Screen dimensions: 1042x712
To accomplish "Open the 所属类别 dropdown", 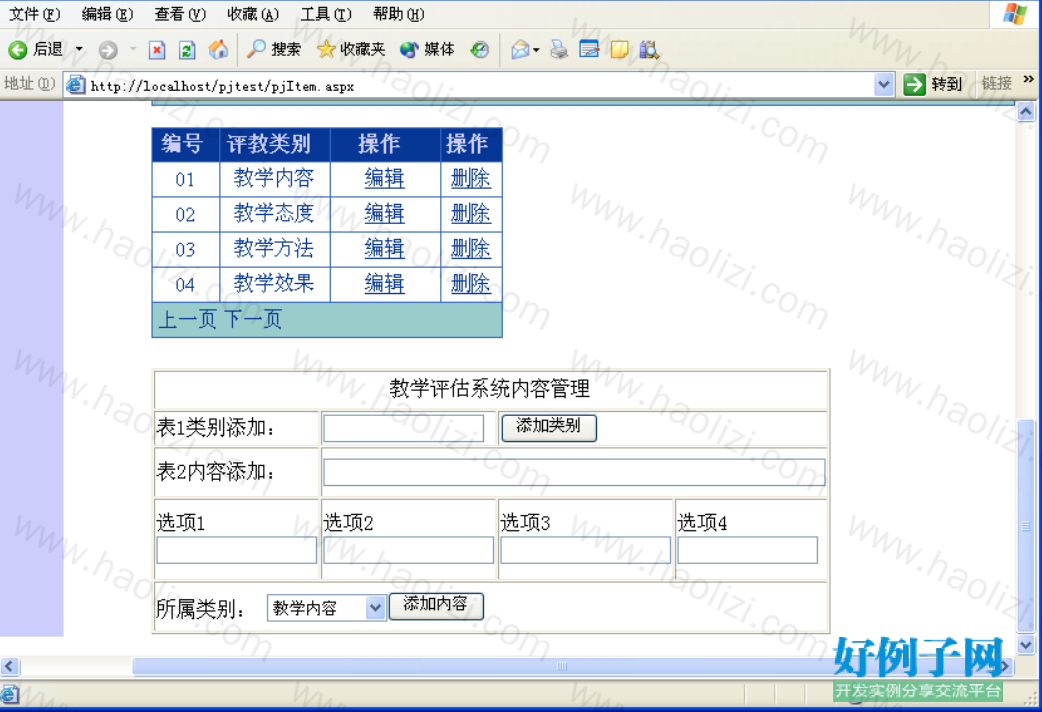I will pos(327,608).
